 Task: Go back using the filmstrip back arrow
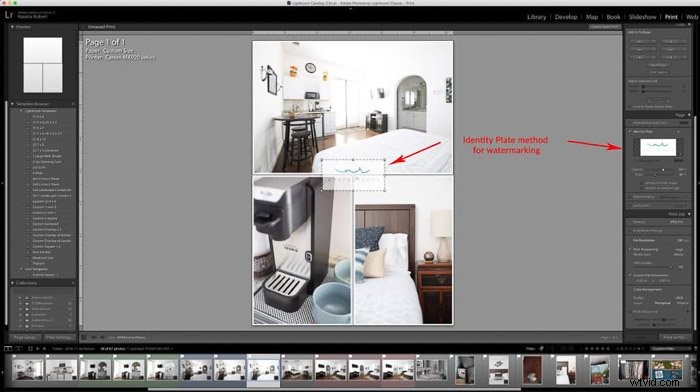pyautogui.click(x=38, y=349)
